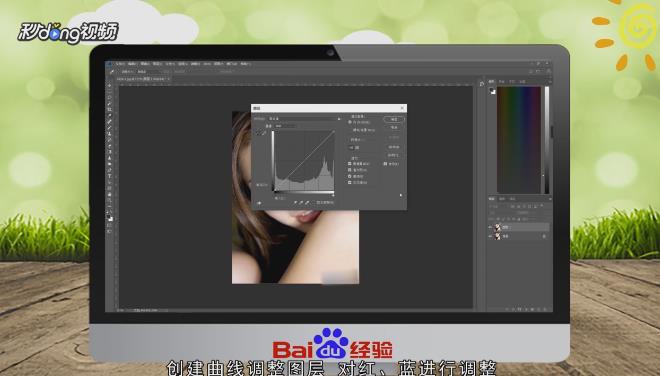
Task: Open the 滤镜 (Filter) menu
Action: (195, 64)
